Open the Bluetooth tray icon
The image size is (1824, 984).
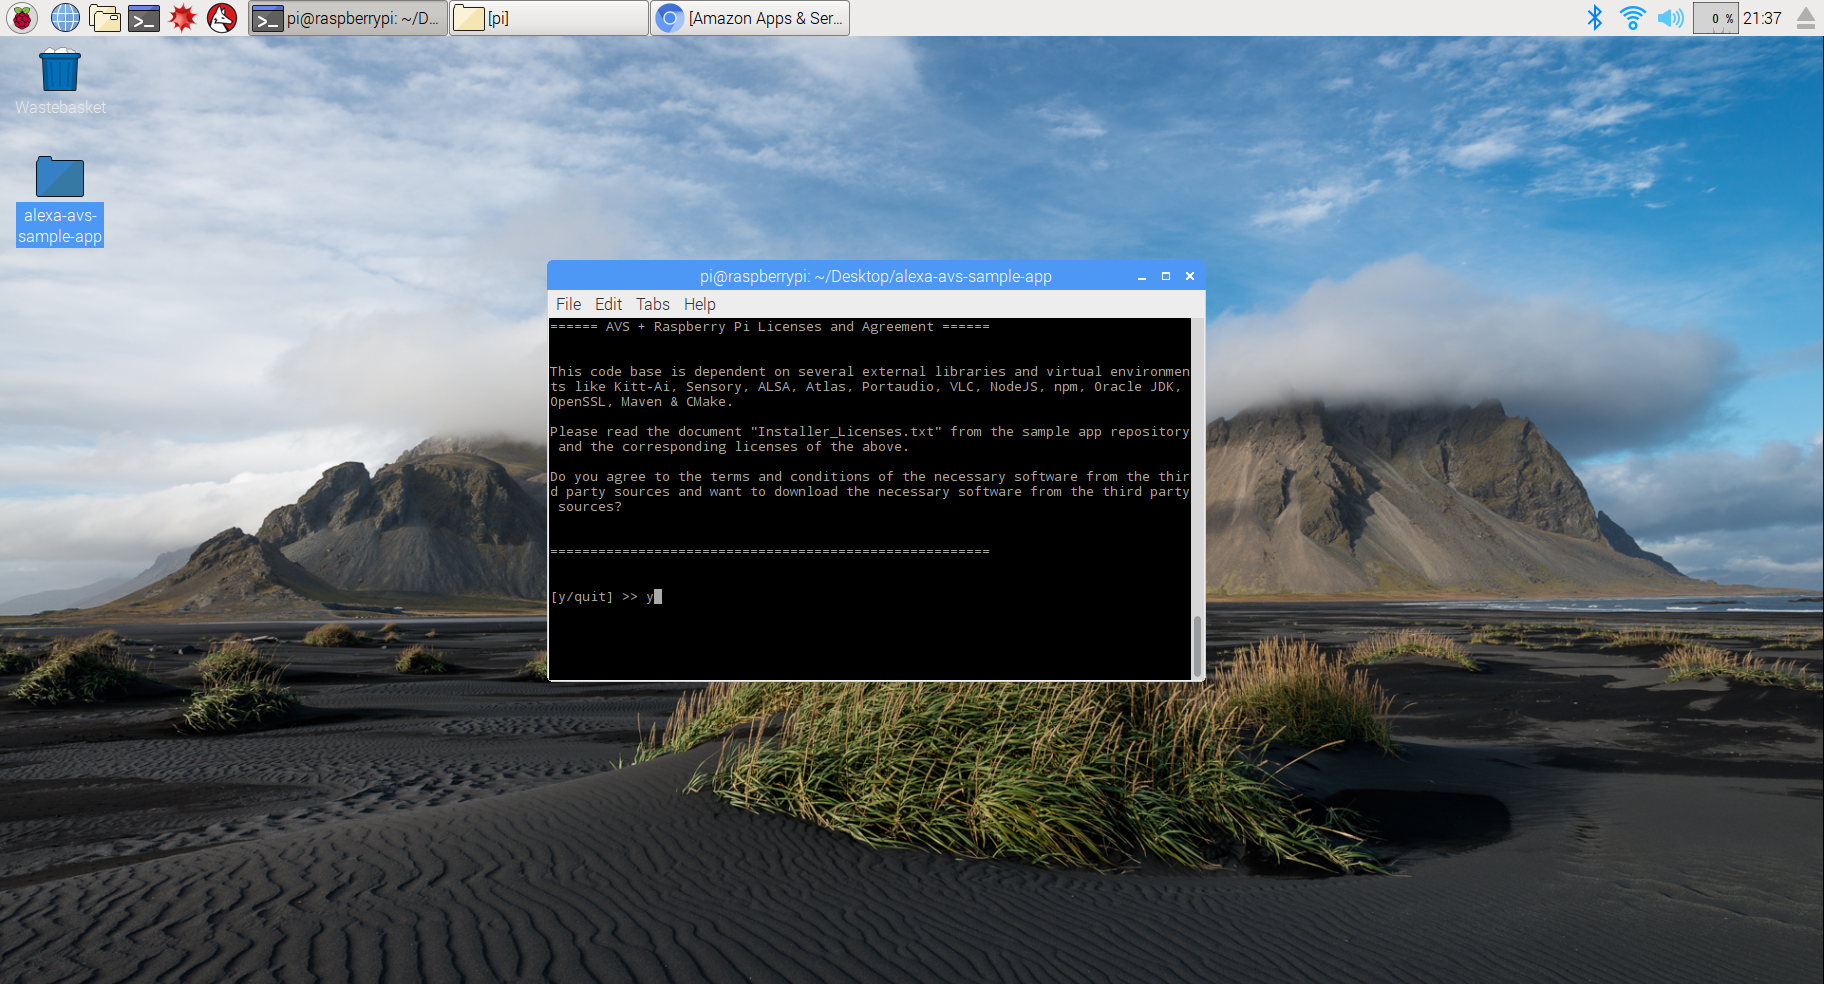coord(1594,16)
